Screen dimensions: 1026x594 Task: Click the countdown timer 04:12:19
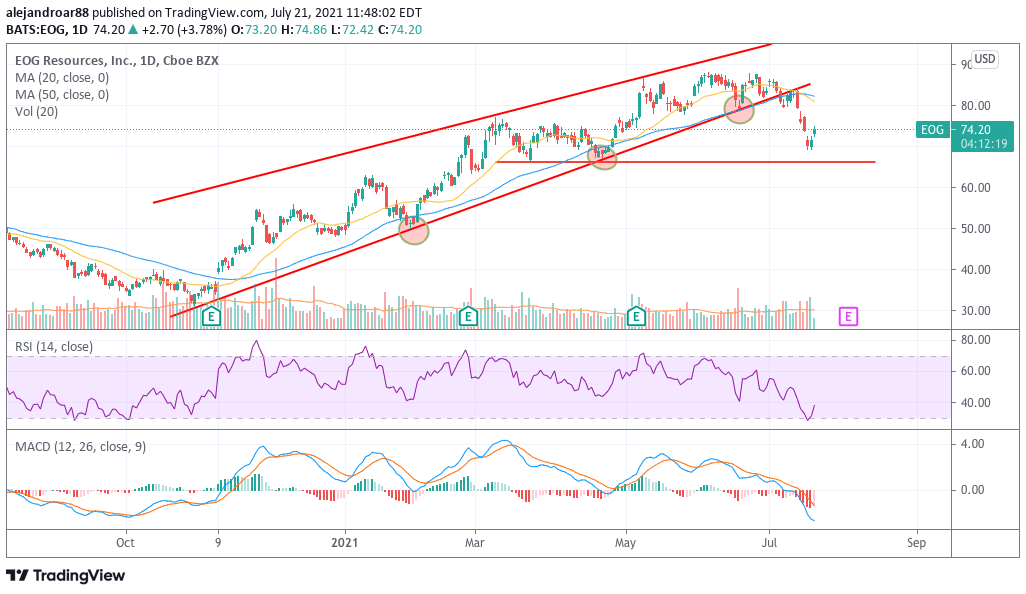984,143
